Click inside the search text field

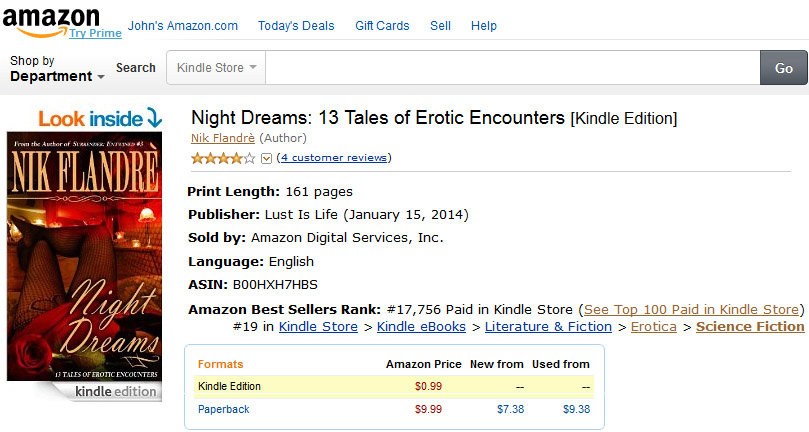tap(512, 68)
